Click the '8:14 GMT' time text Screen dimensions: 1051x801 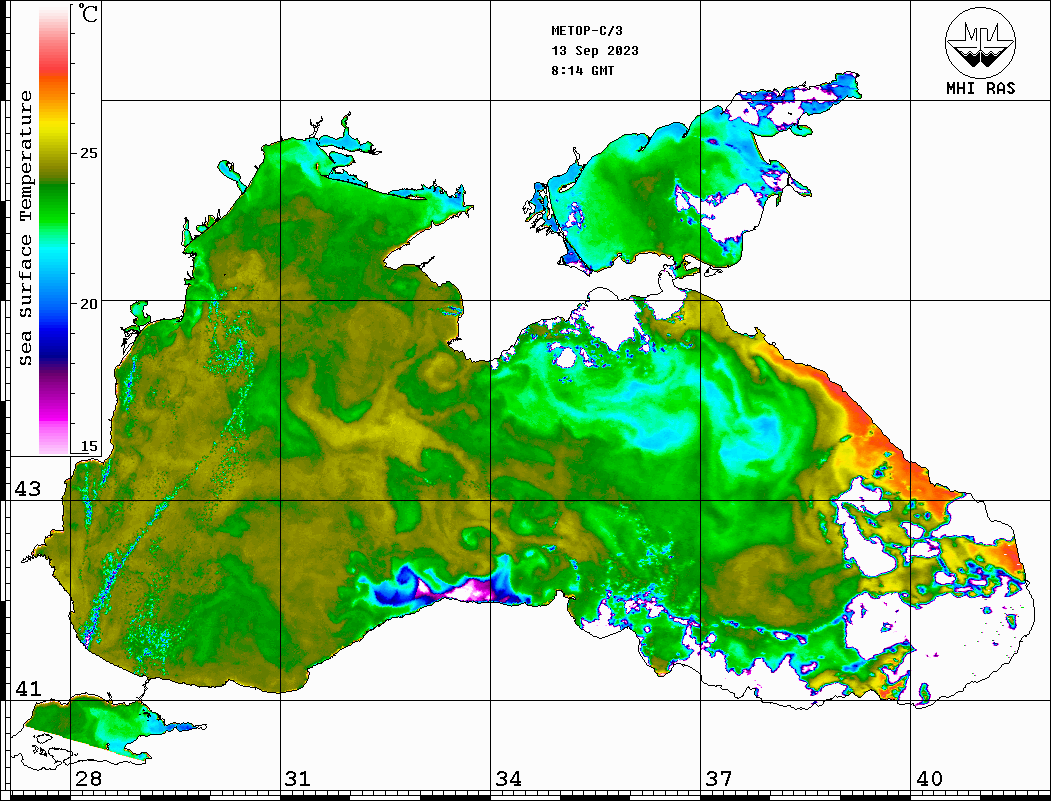click(x=582, y=70)
